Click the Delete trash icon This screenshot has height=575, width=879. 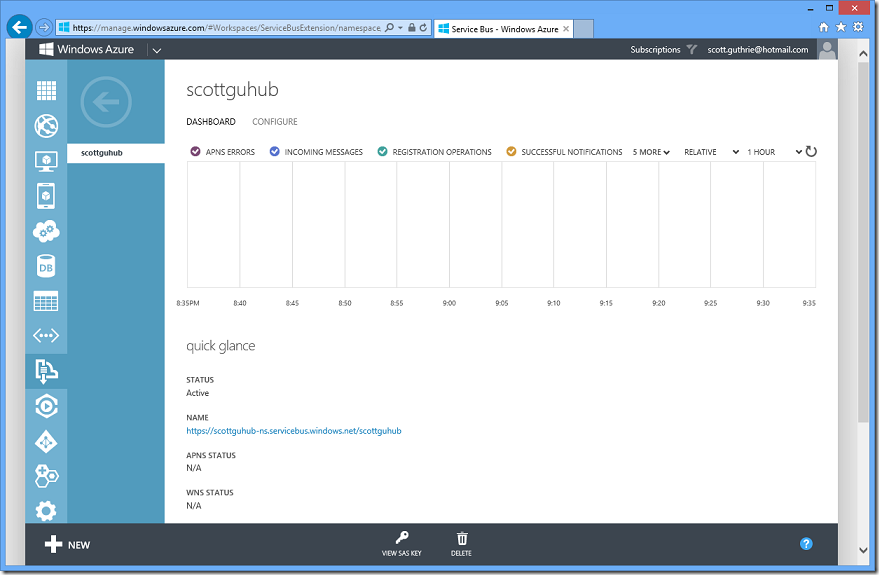pos(461,539)
